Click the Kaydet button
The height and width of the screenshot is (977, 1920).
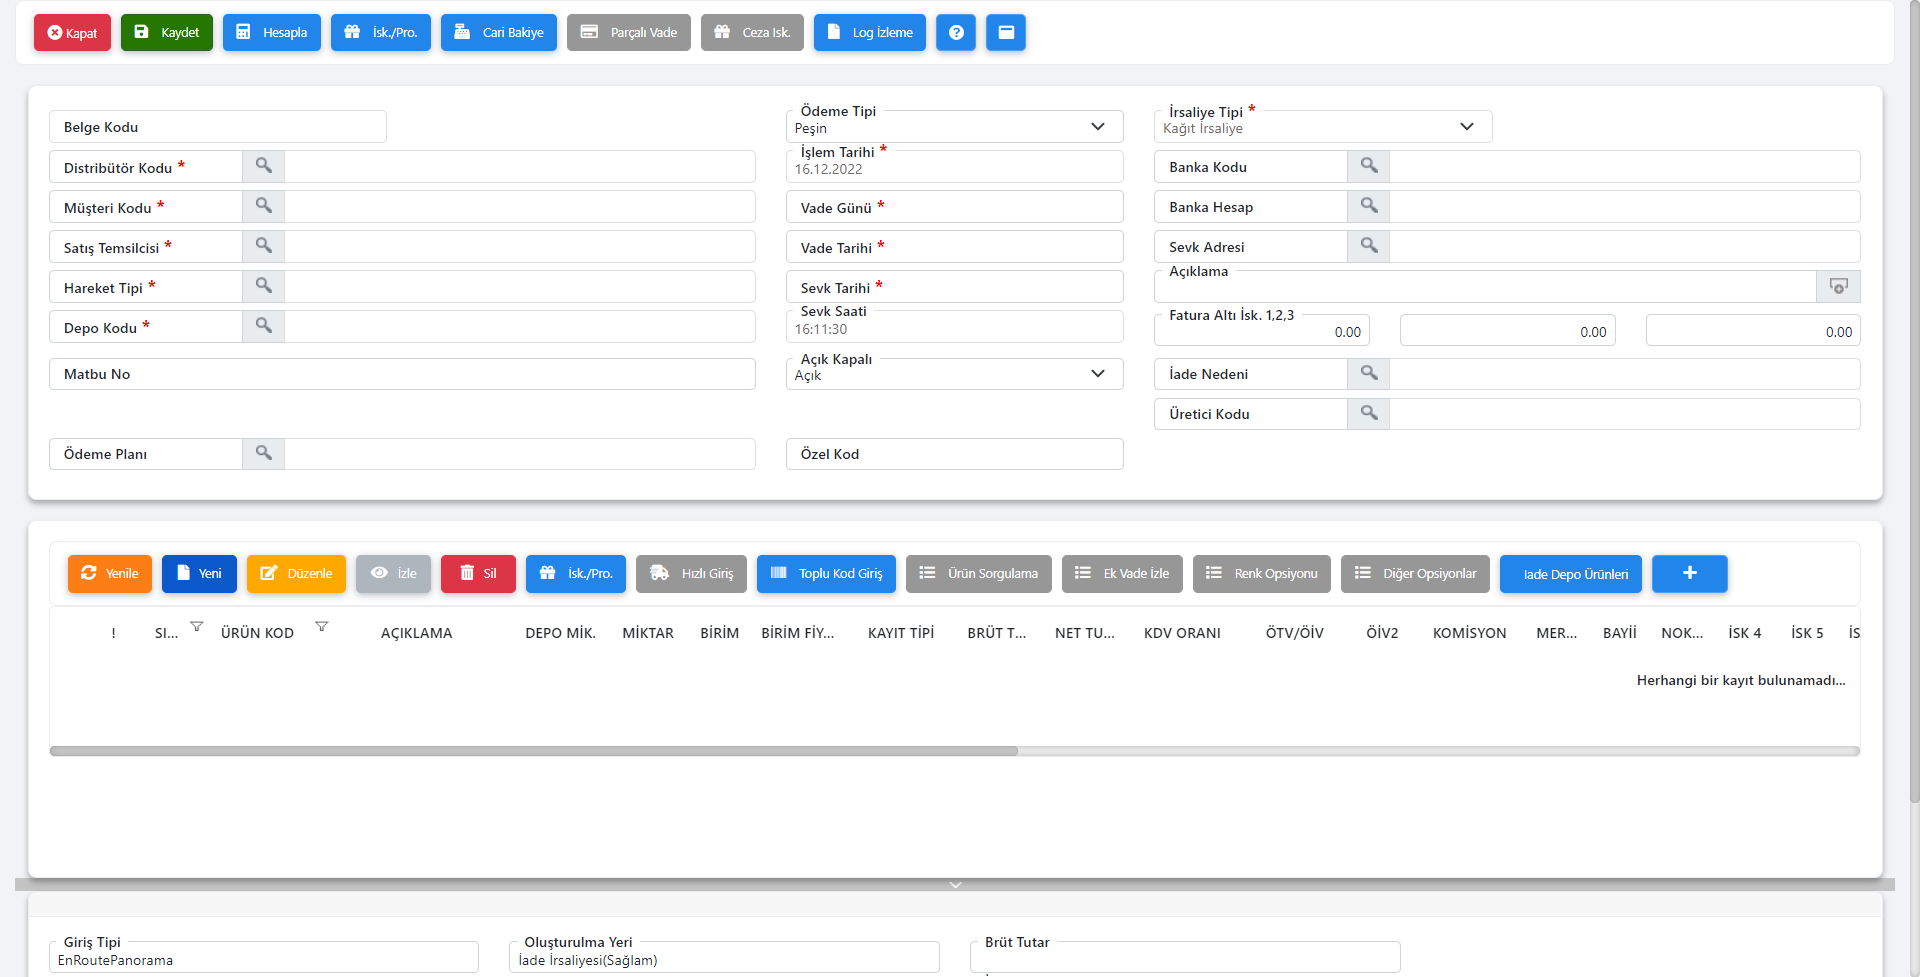point(167,32)
